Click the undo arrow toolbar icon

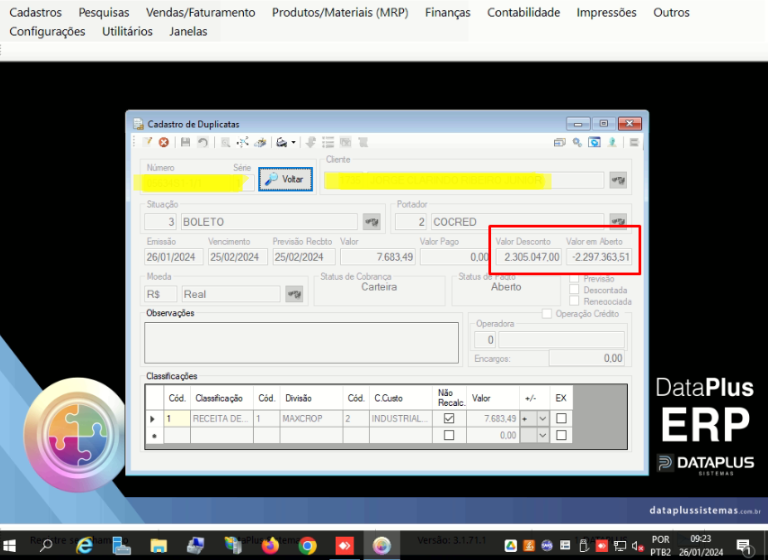202,142
